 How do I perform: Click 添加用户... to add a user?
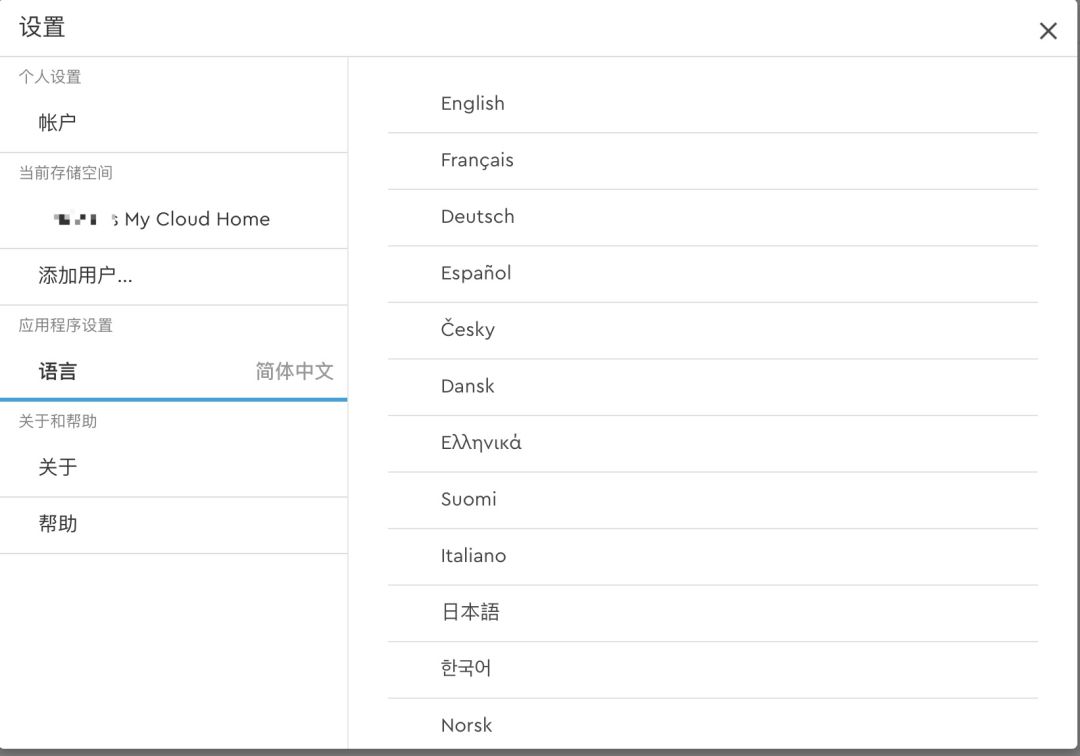click(x=85, y=276)
